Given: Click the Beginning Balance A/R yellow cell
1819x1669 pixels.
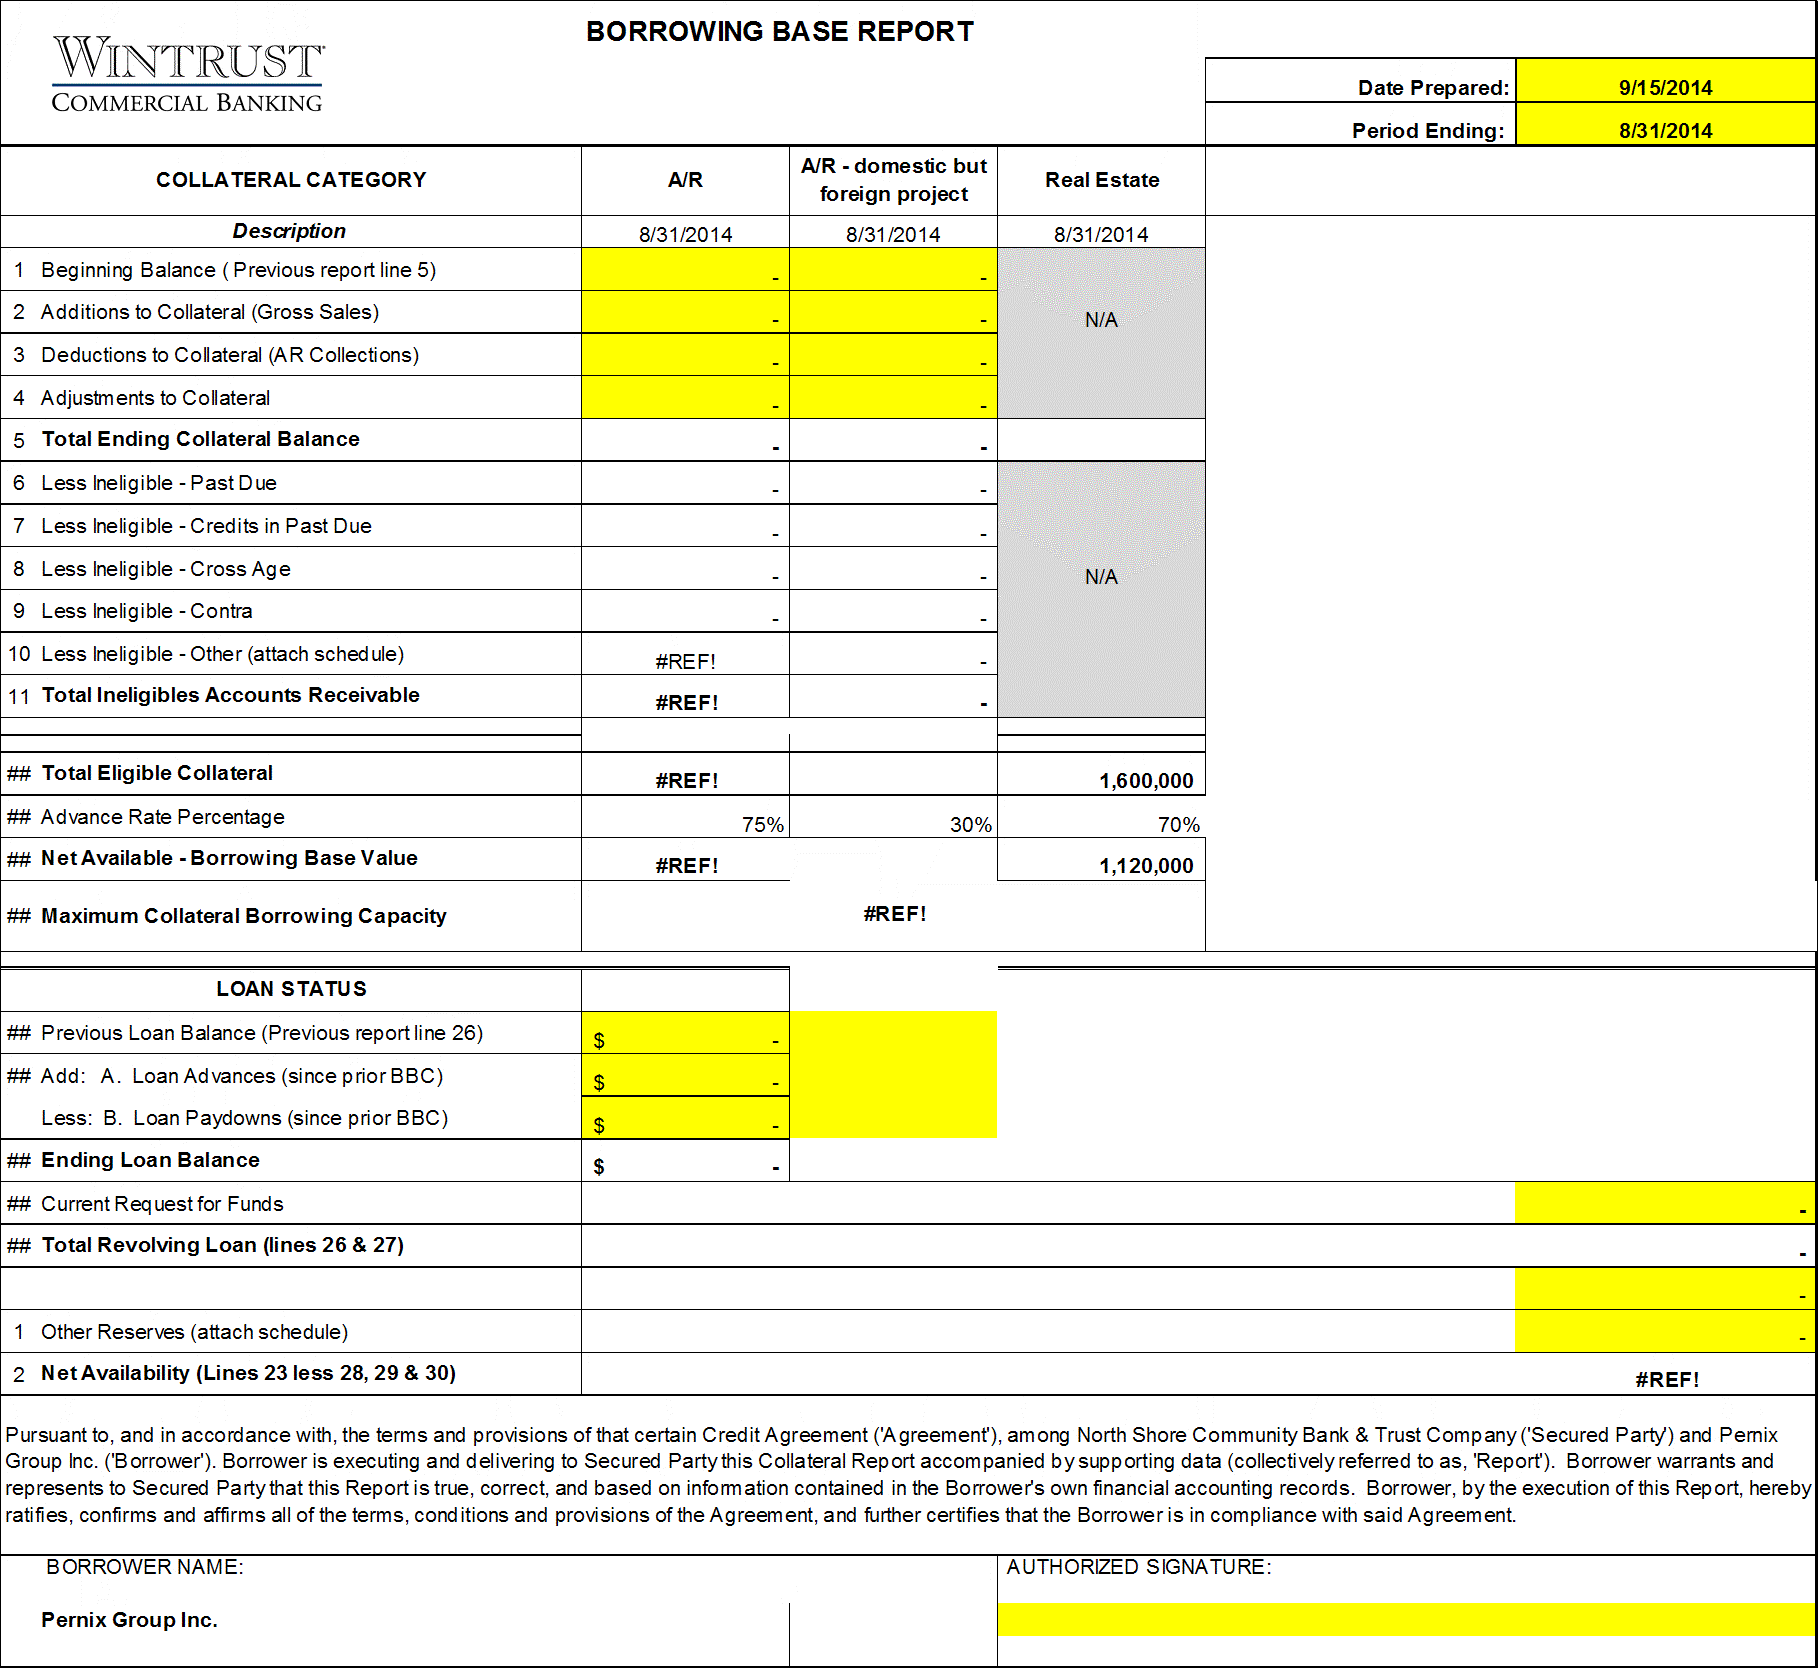Looking at the screenshot, I should pyautogui.click(x=685, y=269).
